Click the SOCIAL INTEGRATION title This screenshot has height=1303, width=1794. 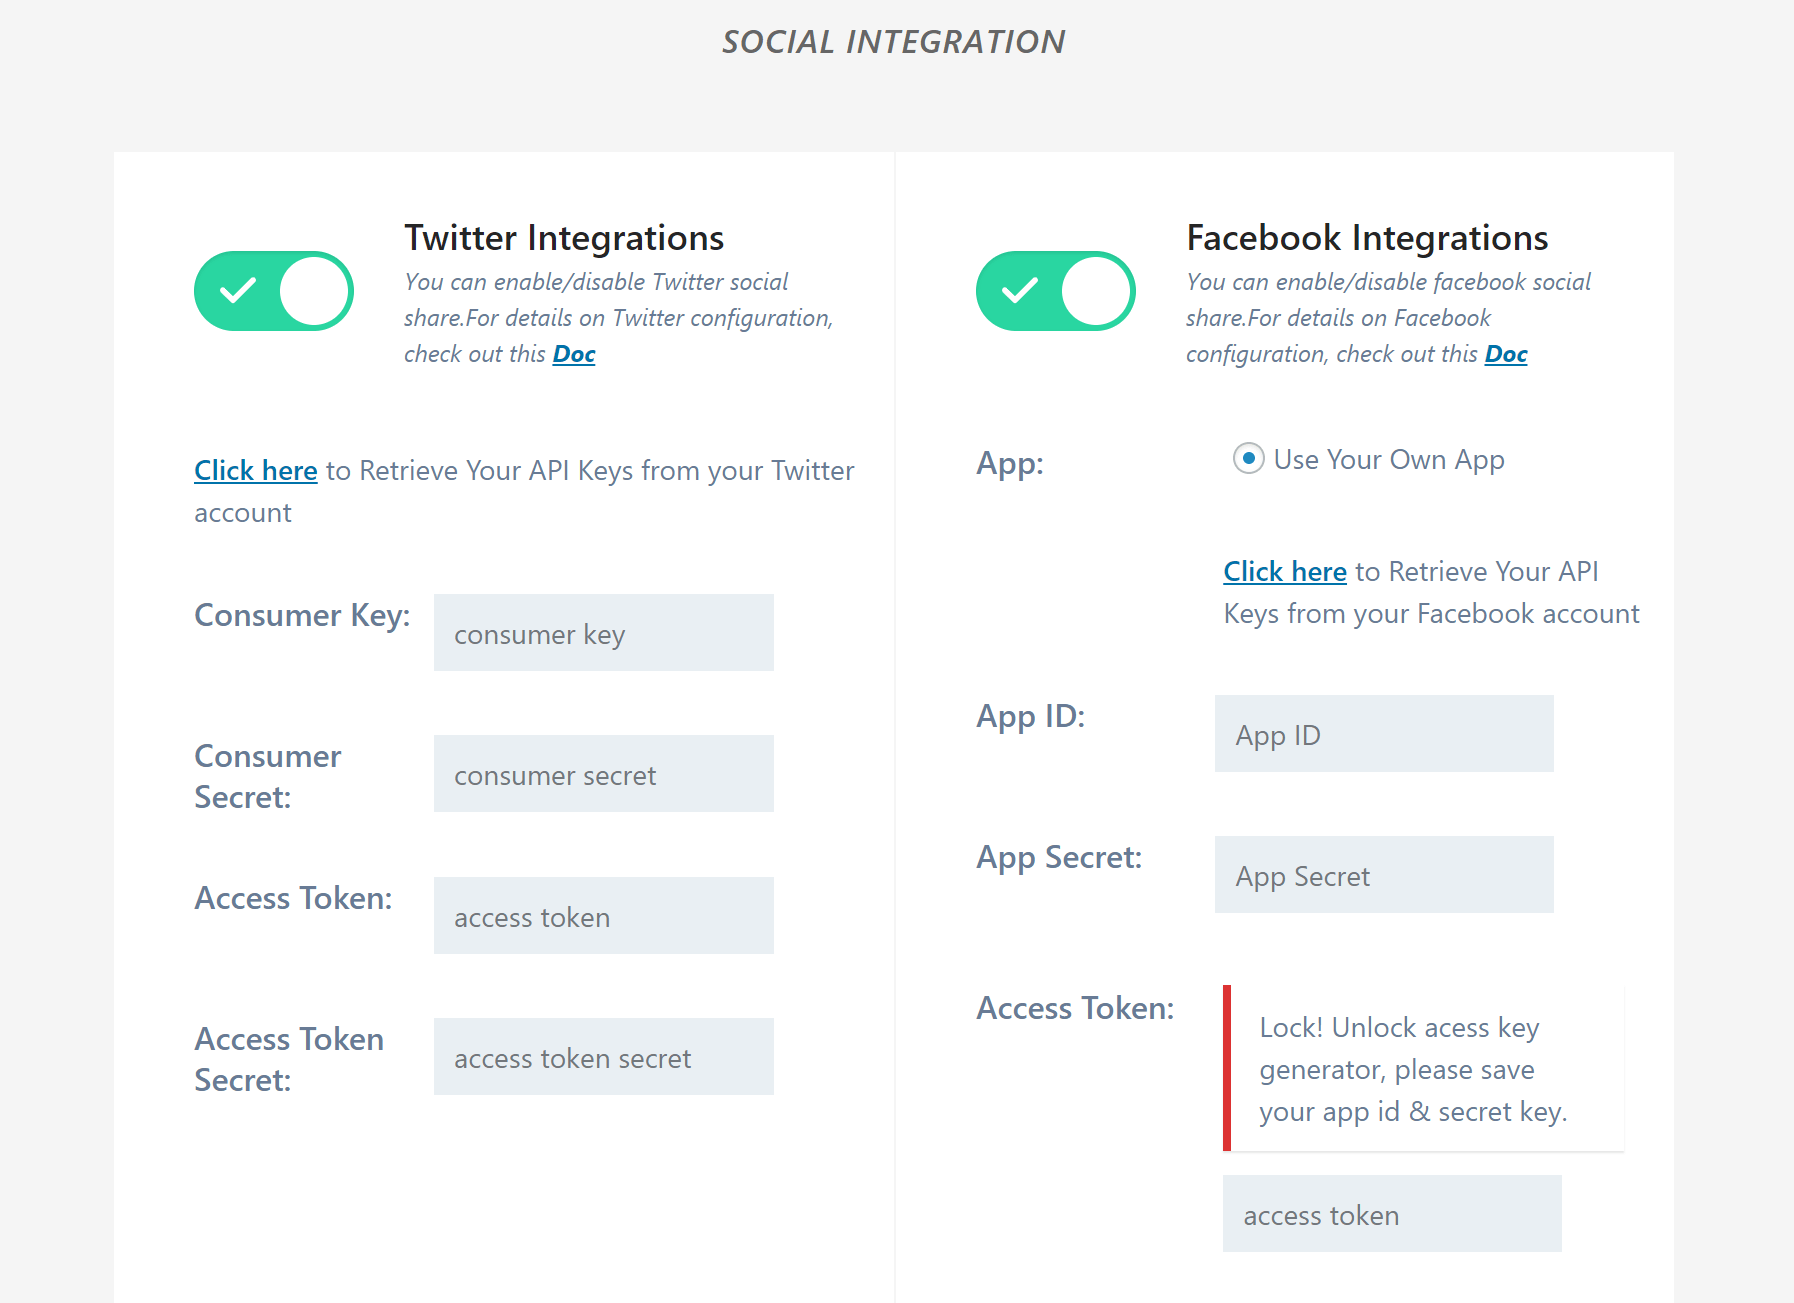[894, 42]
